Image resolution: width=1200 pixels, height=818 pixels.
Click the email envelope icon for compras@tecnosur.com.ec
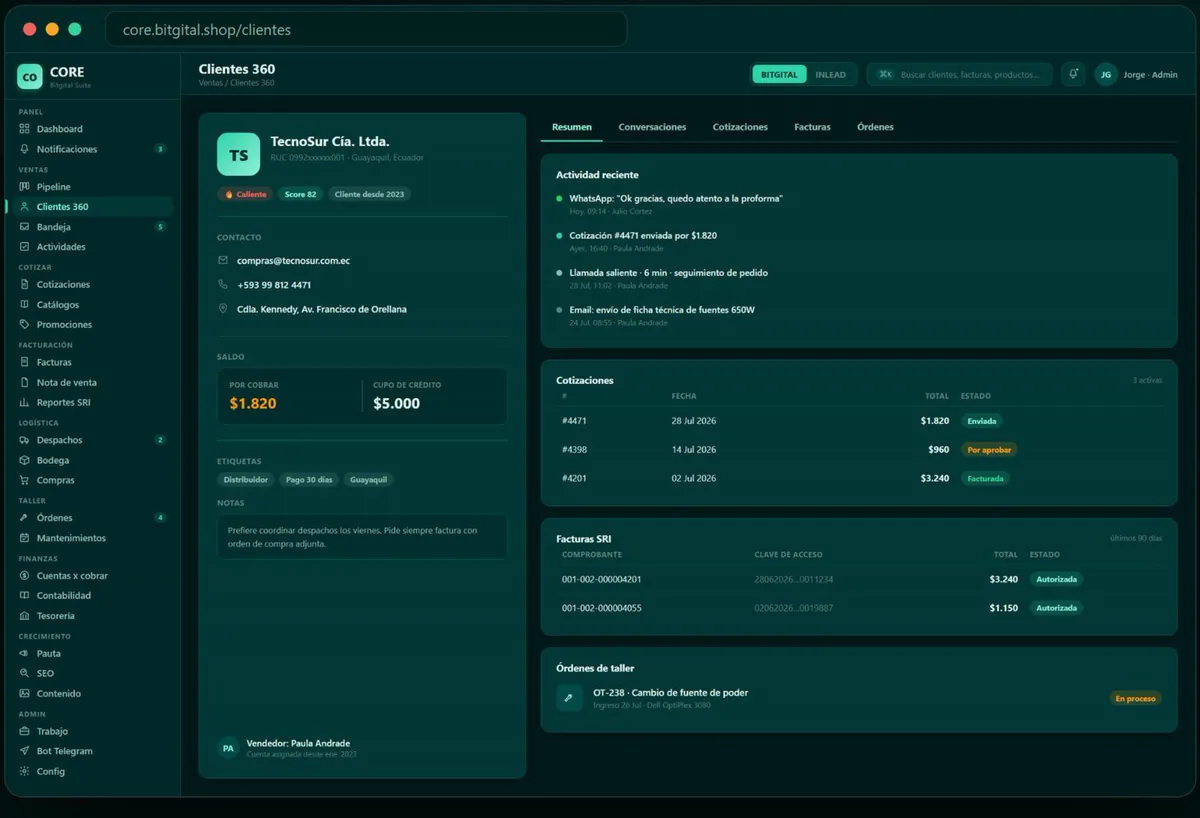click(x=223, y=260)
